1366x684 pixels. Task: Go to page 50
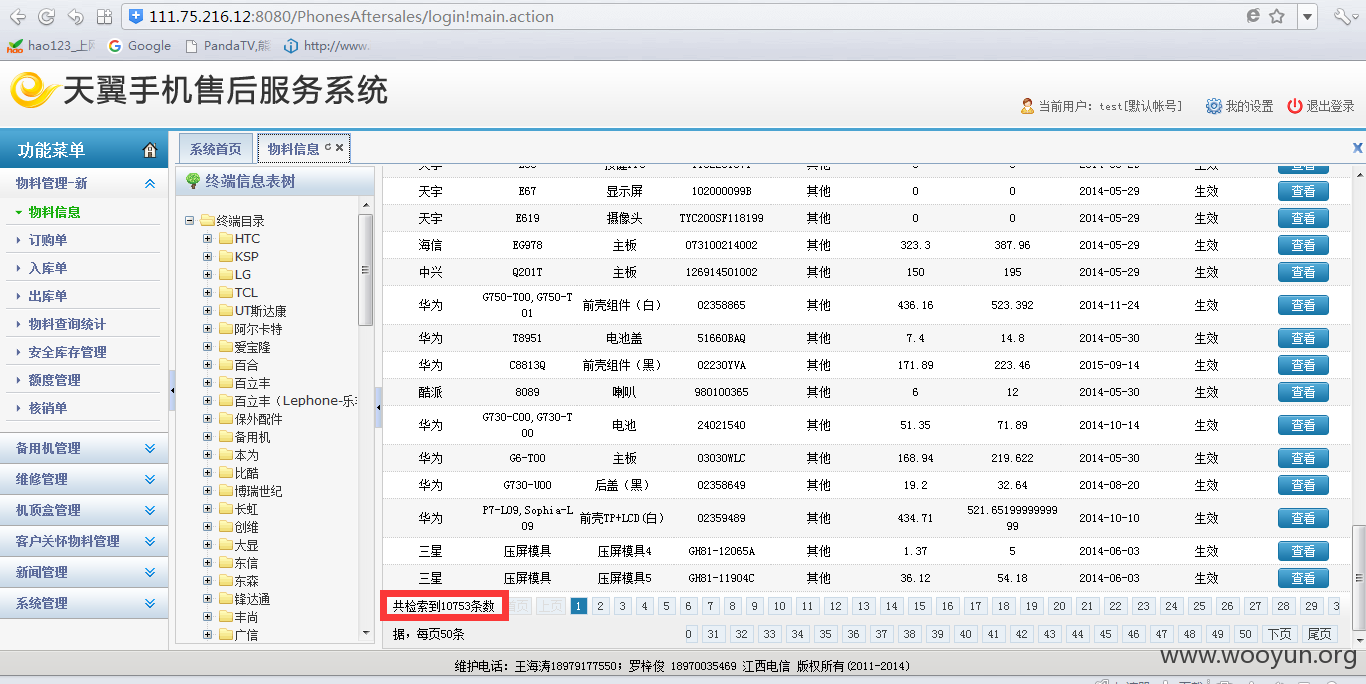pos(1245,634)
